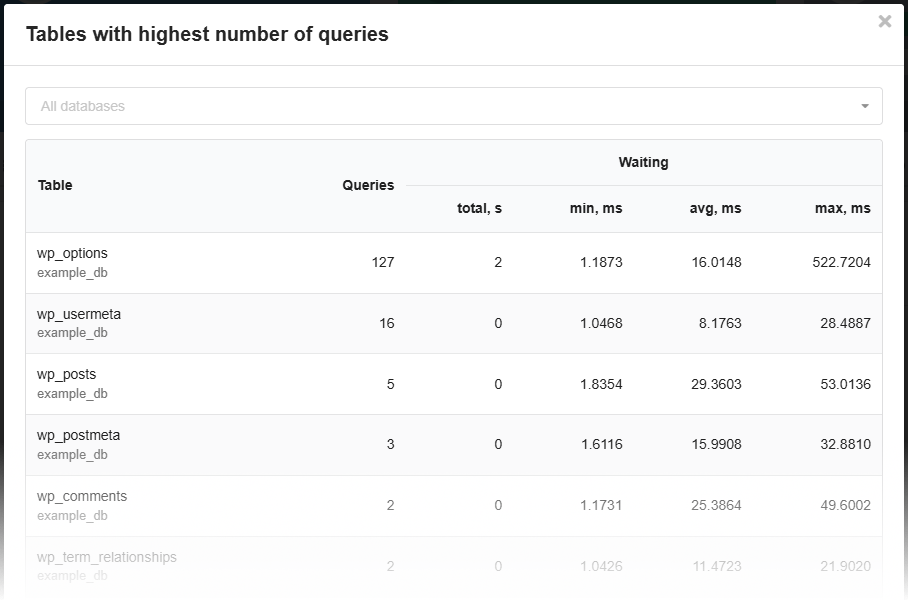Viewport: 908px width, 600px height.
Task: Select the wp_usermeta table name
Action: 79,314
